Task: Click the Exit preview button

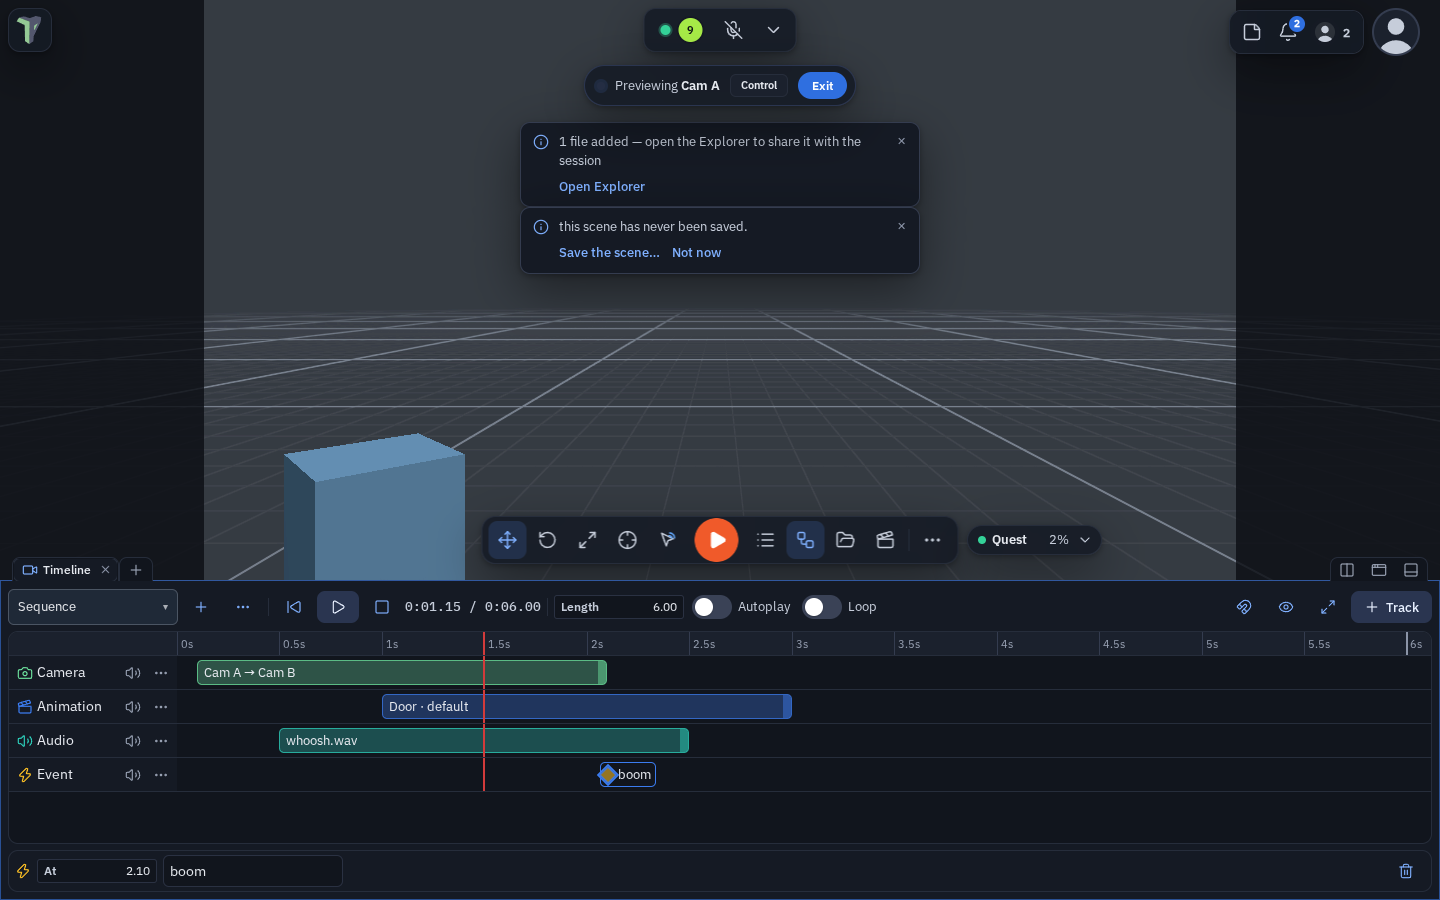Action: pyautogui.click(x=822, y=86)
